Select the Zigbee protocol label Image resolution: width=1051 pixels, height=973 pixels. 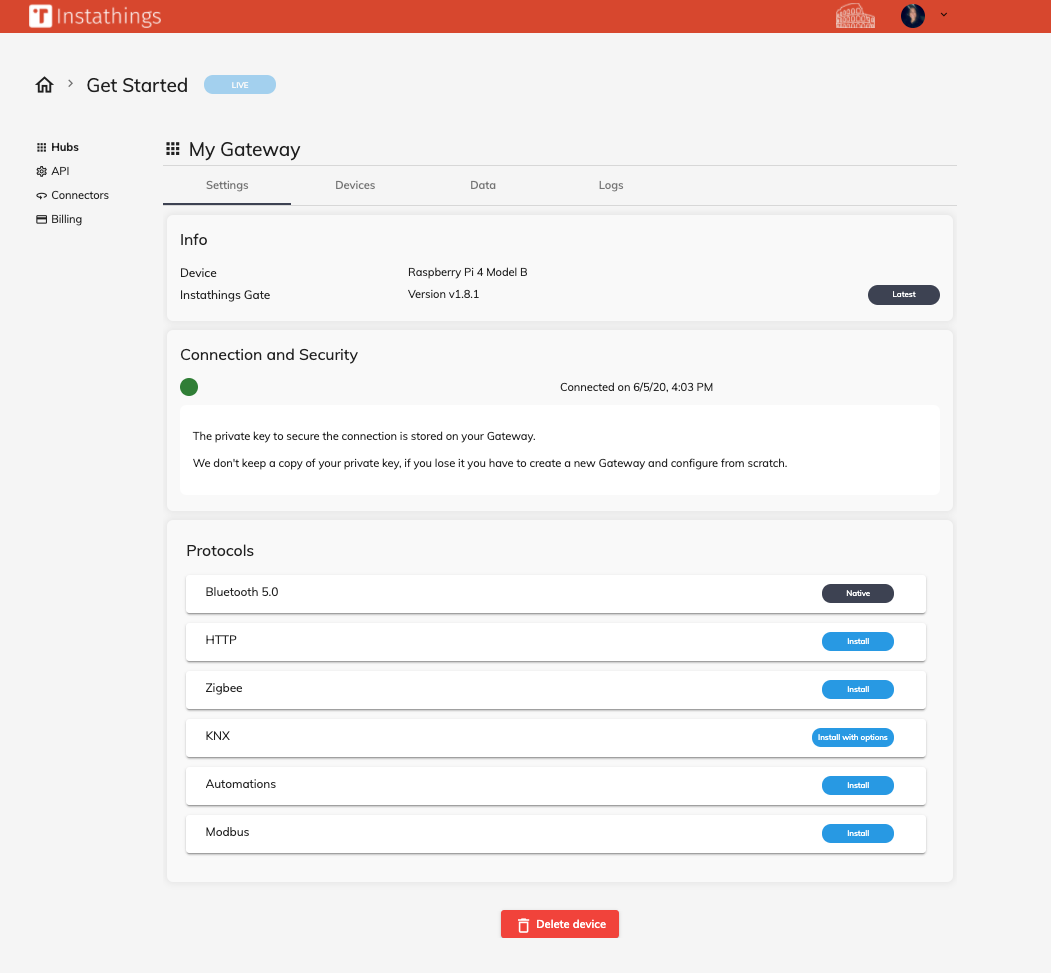(x=224, y=688)
